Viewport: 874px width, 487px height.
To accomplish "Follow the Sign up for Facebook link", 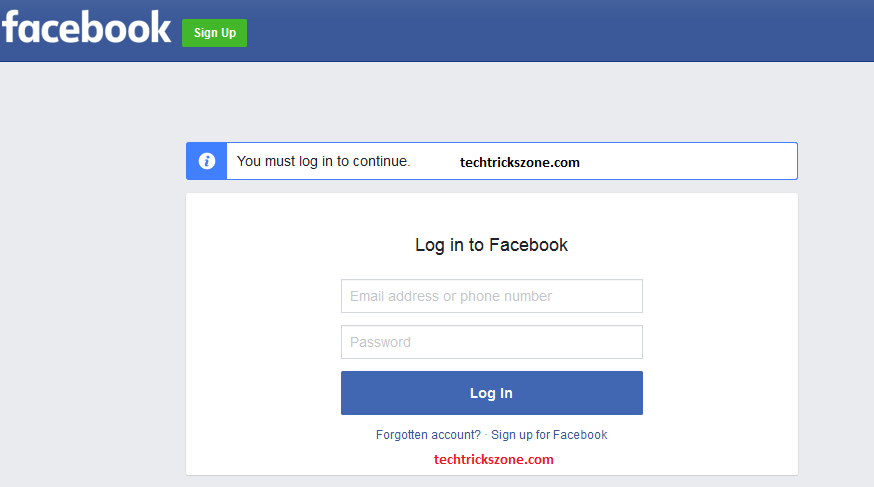I will pyautogui.click(x=549, y=435).
